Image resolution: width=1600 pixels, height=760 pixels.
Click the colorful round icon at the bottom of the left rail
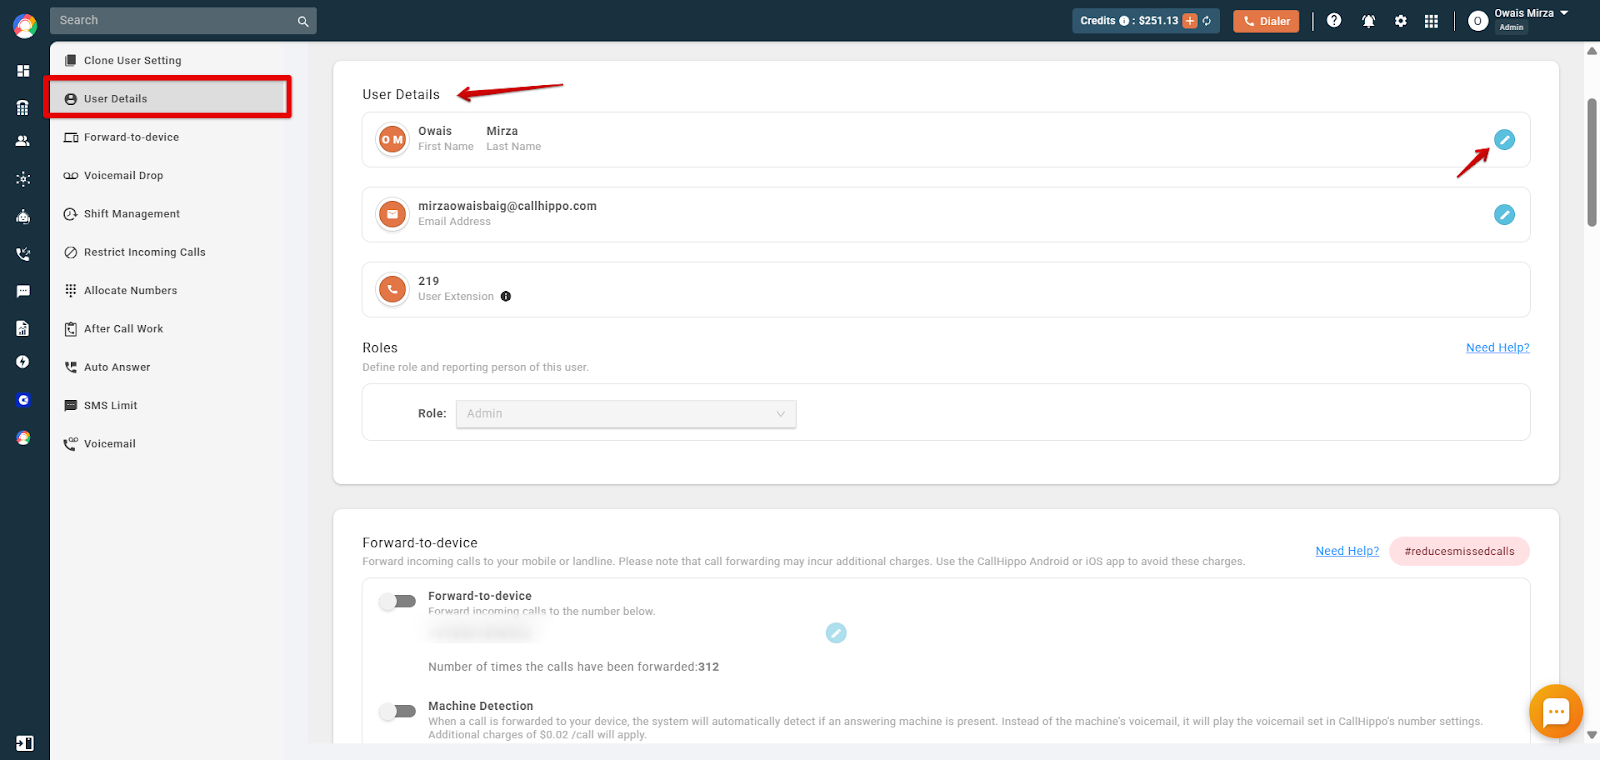pyautogui.click(x=23, y=438)
